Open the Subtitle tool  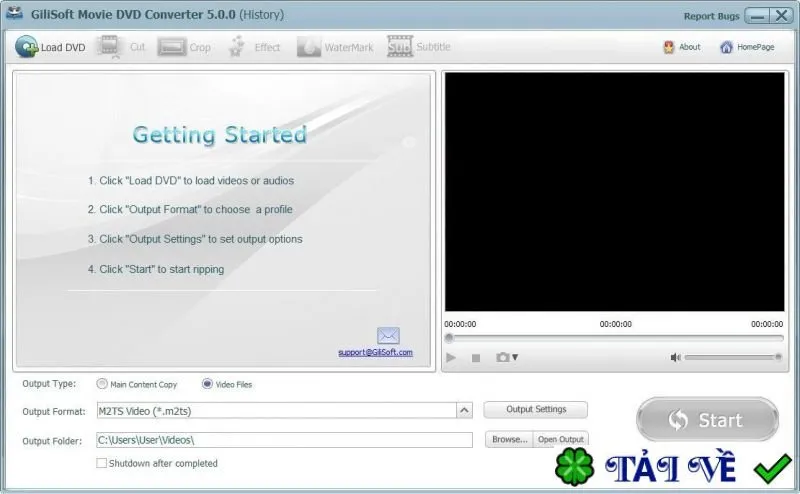pos(418,46)
